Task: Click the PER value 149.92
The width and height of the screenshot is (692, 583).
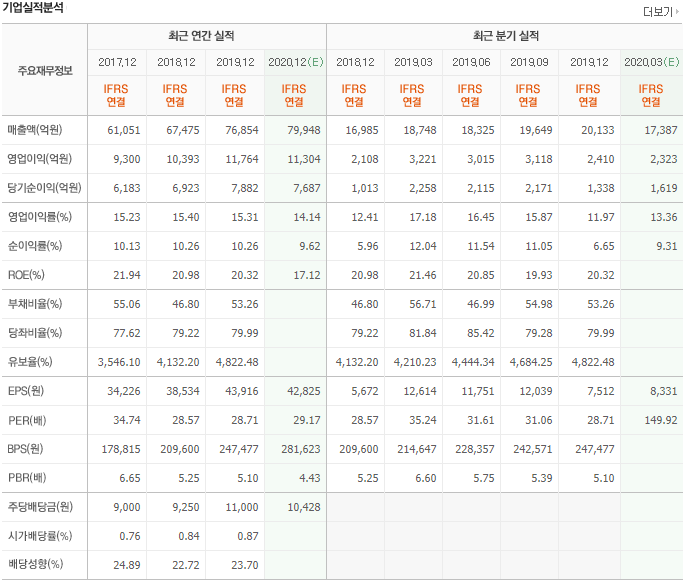Action: 661,420
